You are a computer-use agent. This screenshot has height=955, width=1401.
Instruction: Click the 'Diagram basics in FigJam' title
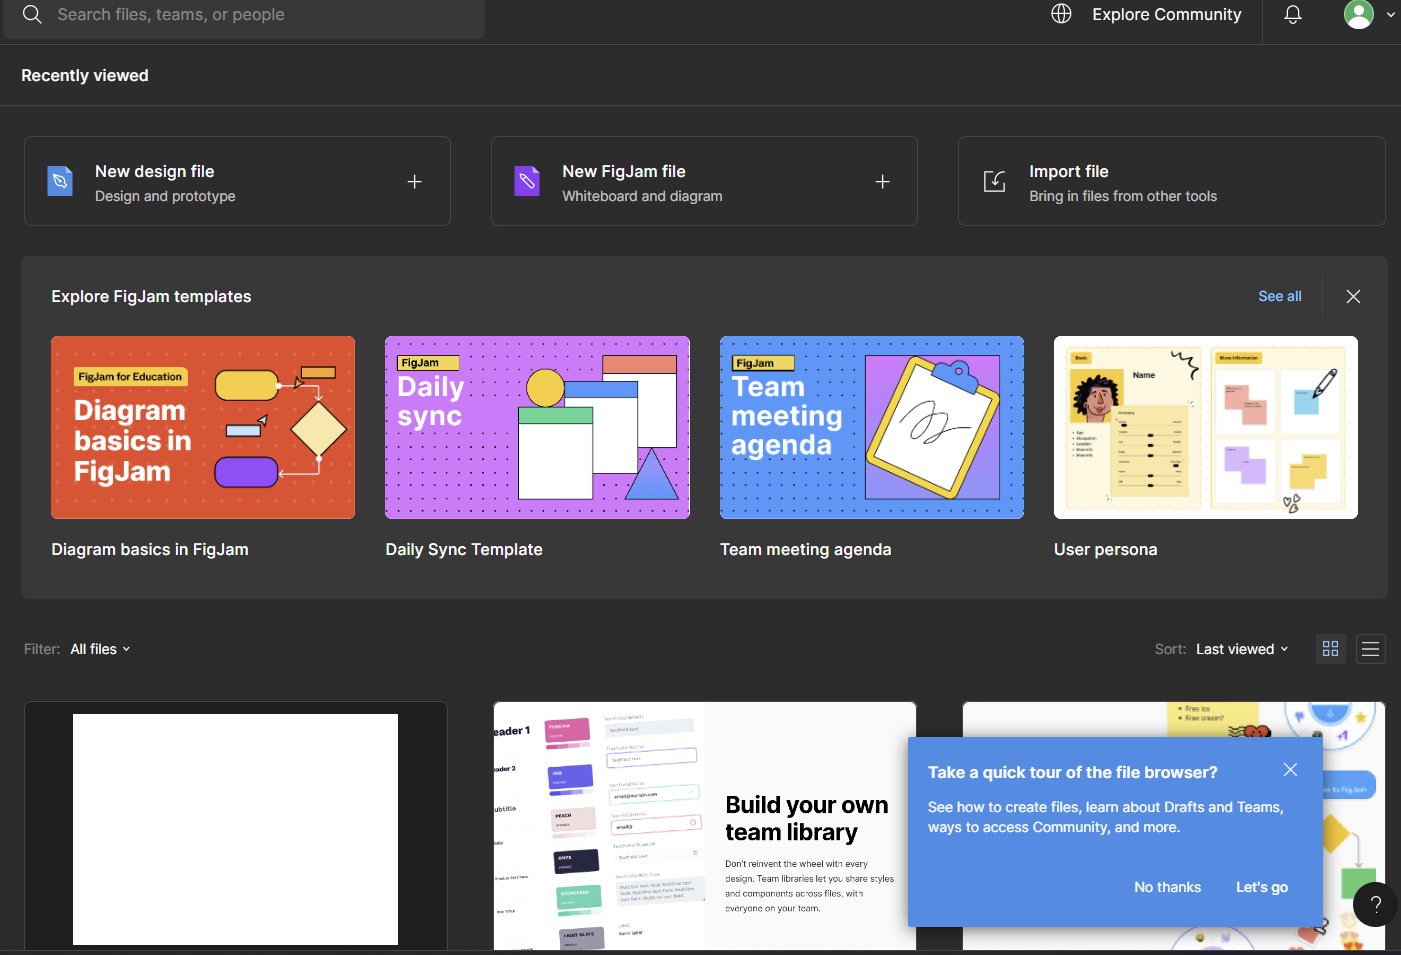[150, 549]
